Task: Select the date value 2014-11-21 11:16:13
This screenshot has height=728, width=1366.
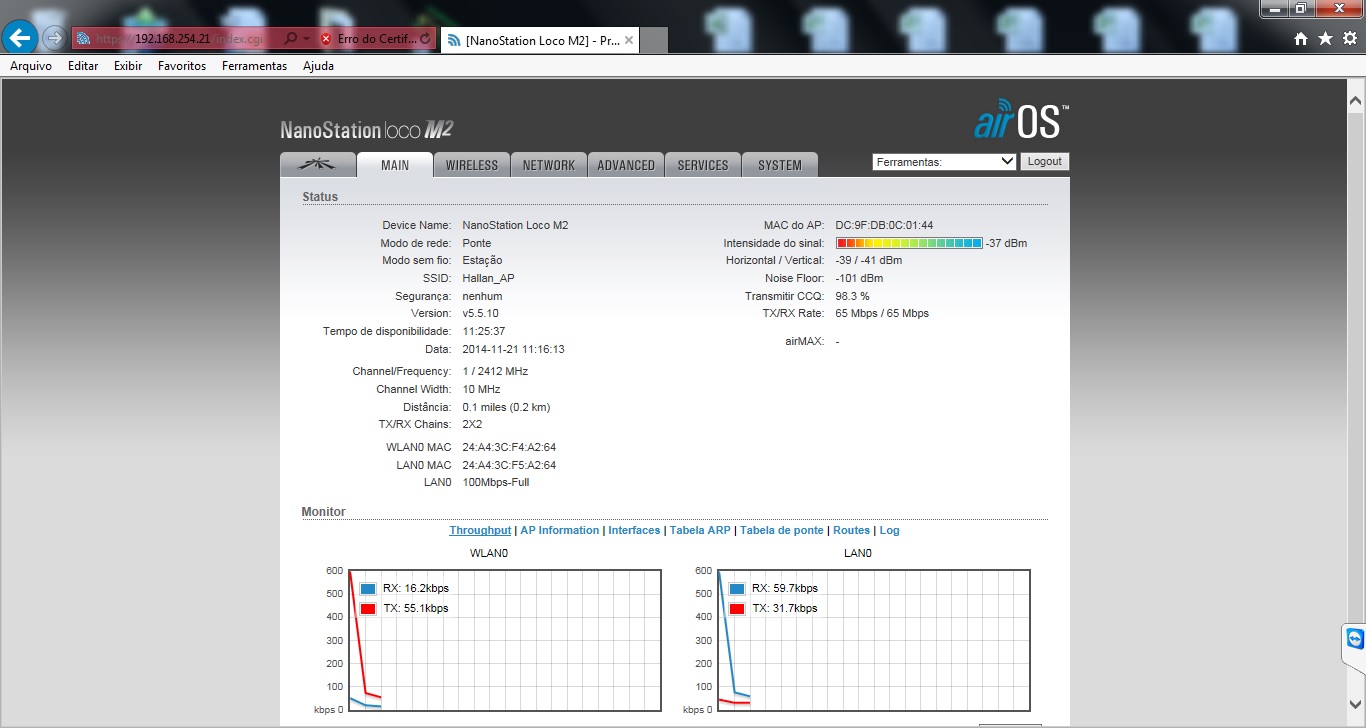Action: [514, 349]
